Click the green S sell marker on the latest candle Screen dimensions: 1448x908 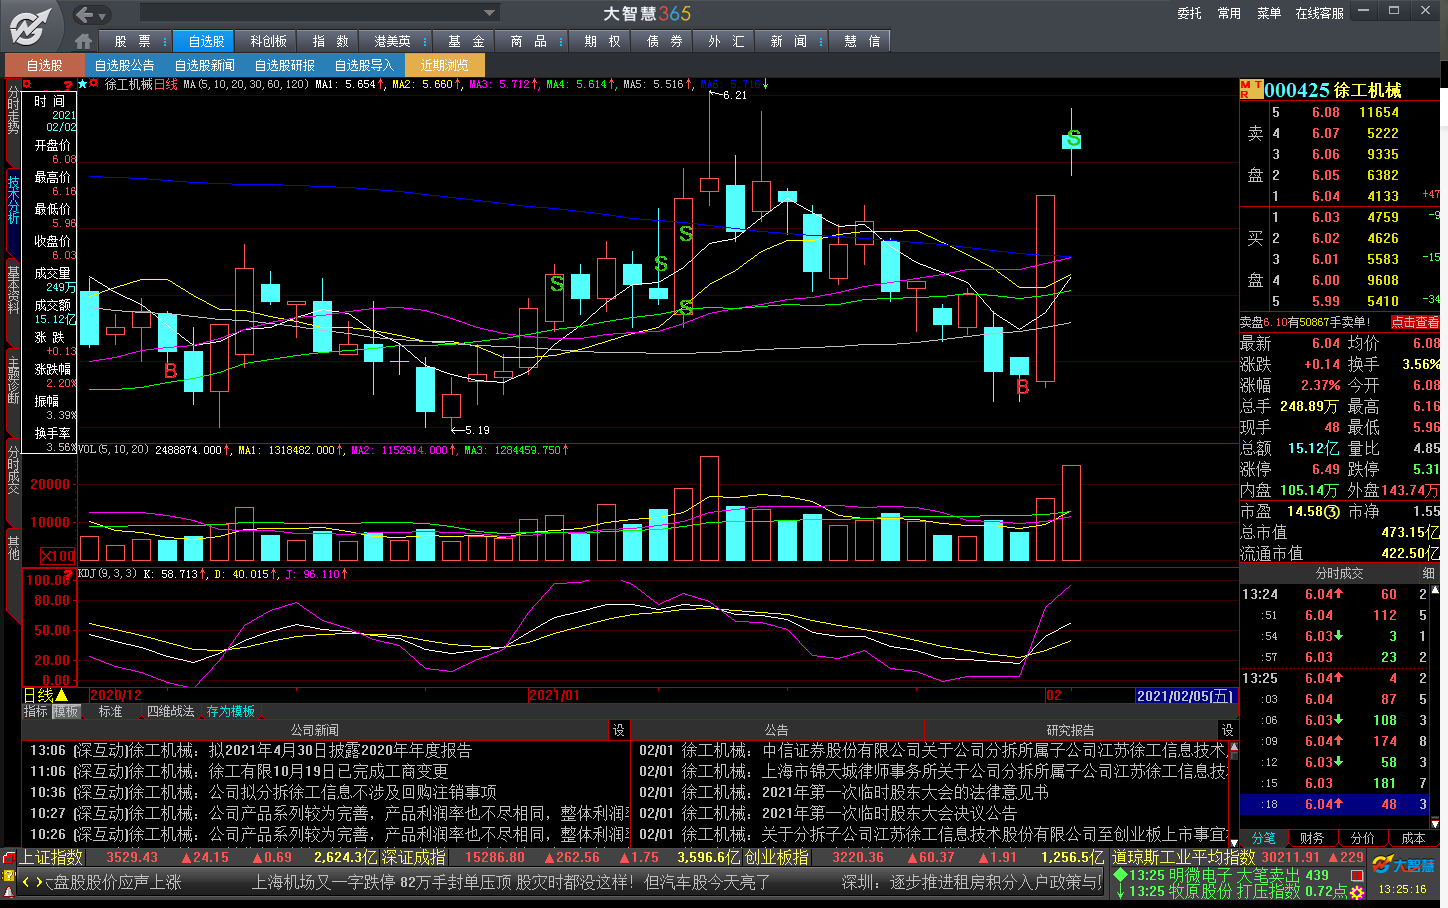click(1072, 139)
